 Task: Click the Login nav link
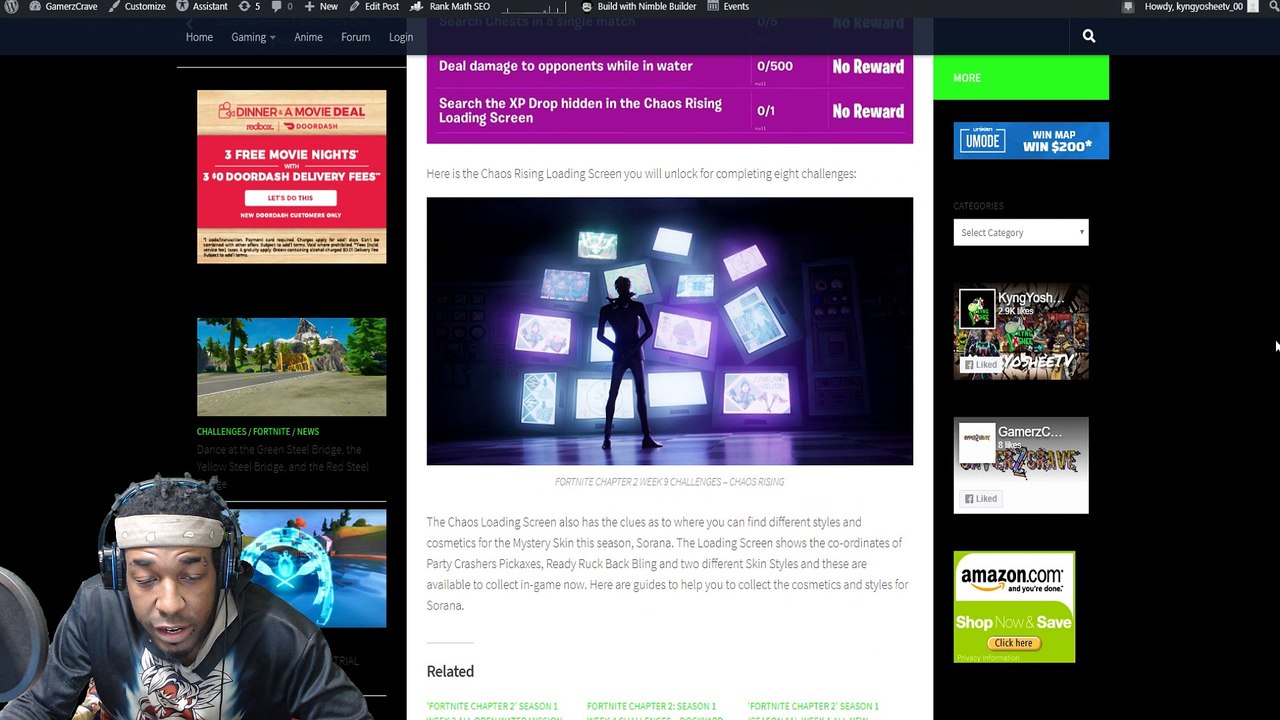point(401,37)
